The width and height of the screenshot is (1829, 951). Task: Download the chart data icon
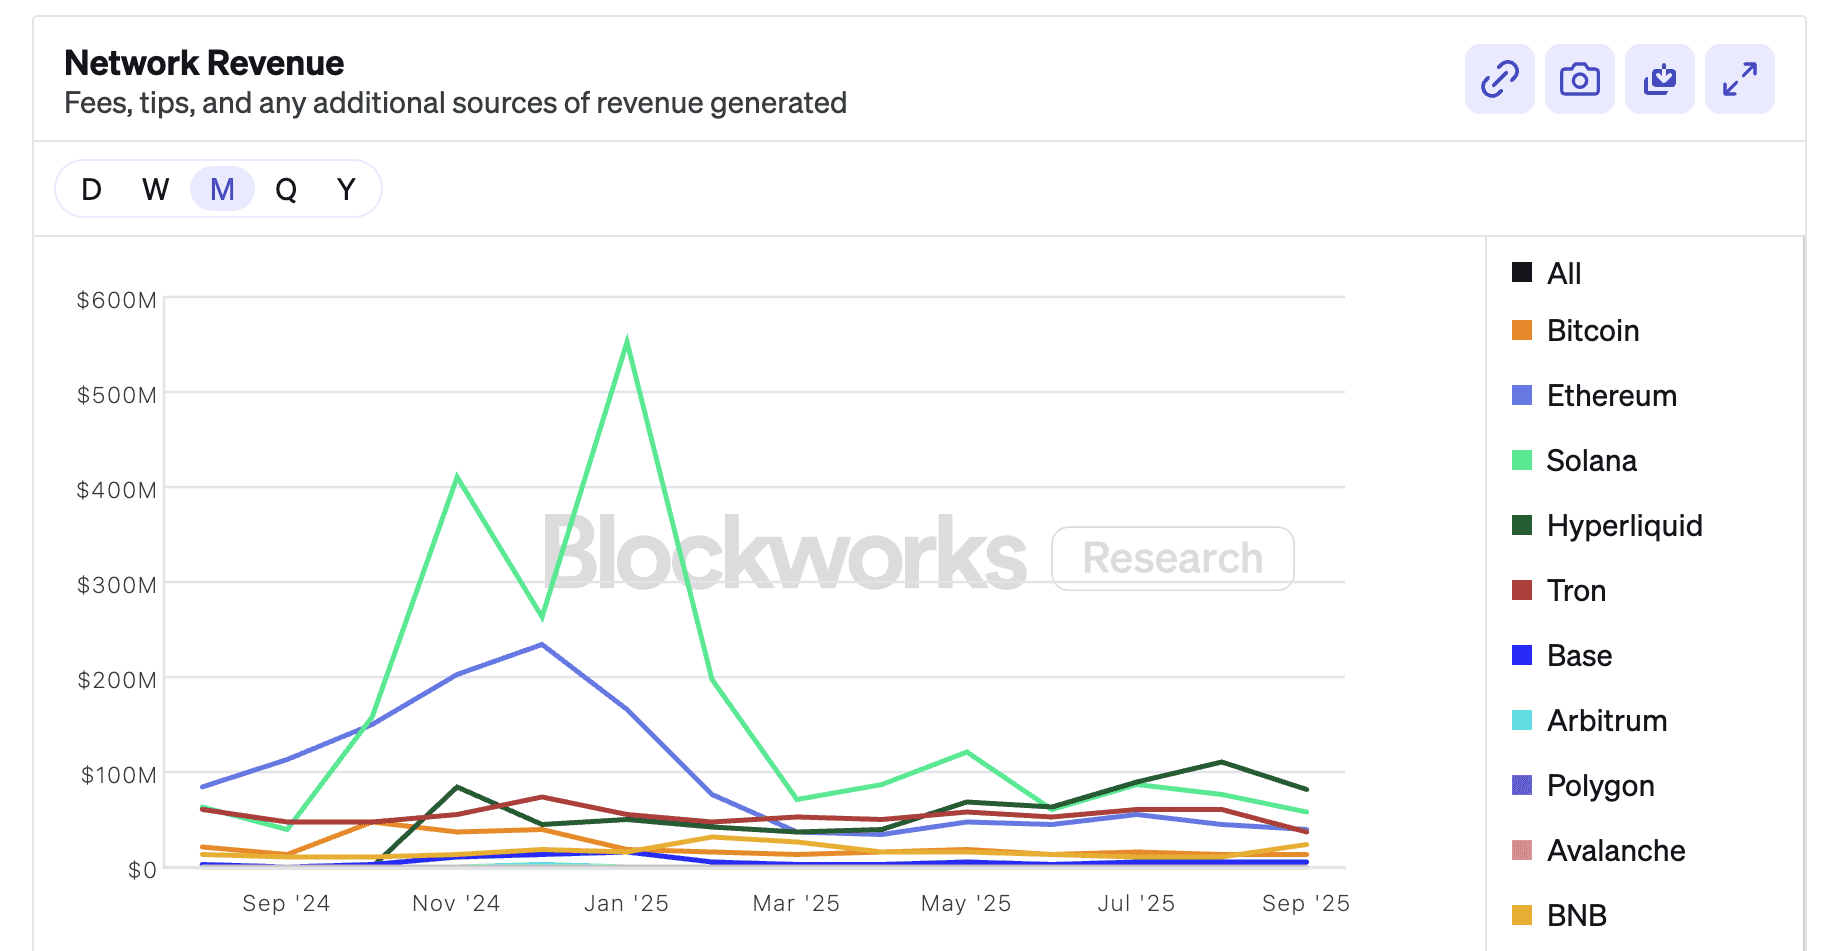point(1659,79)
